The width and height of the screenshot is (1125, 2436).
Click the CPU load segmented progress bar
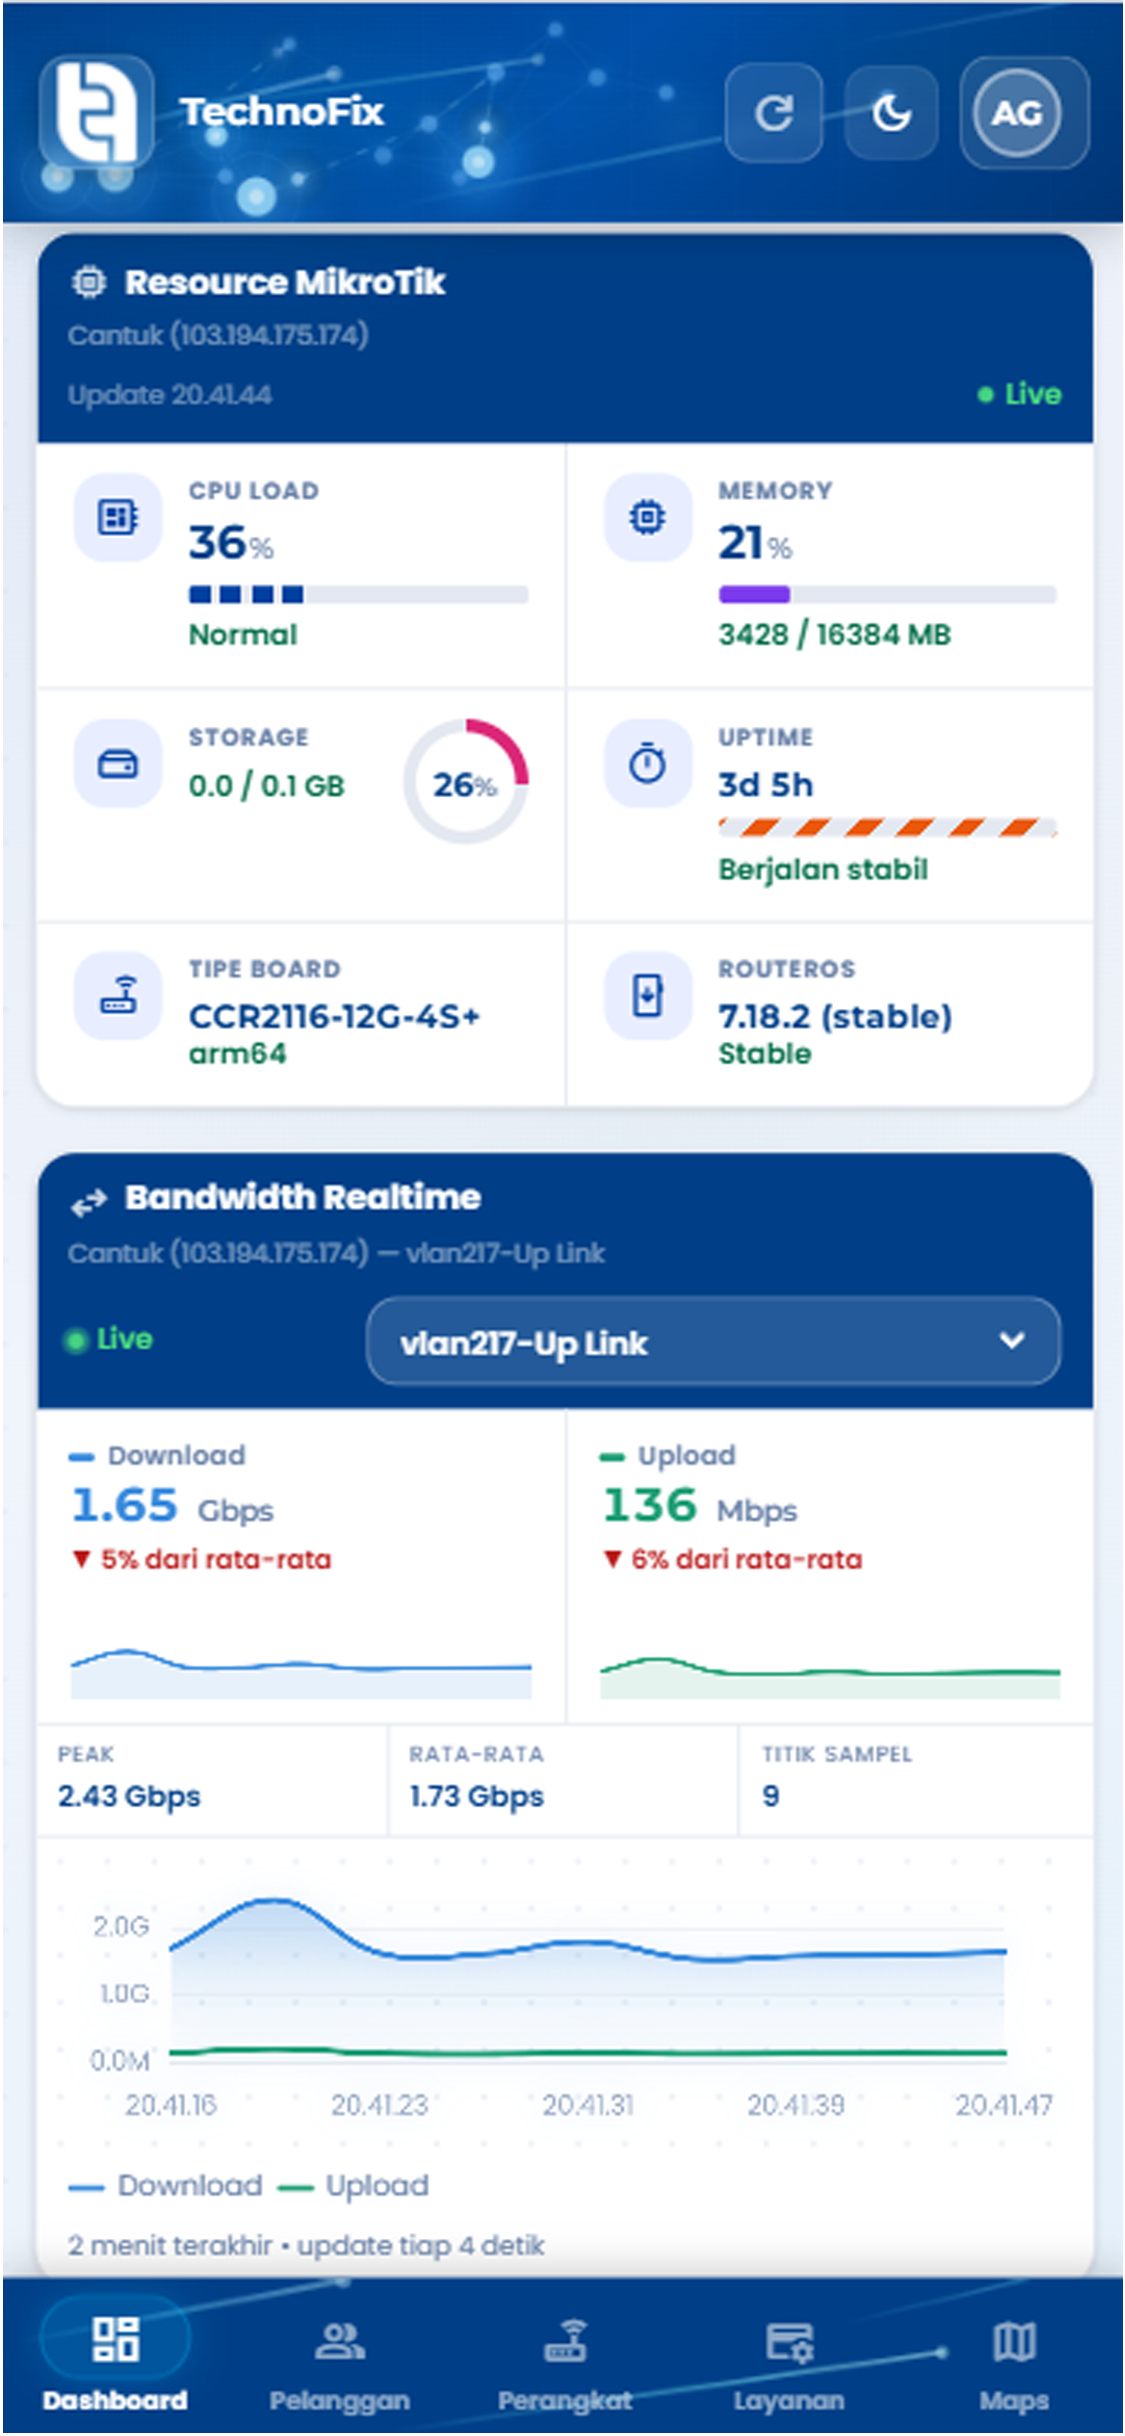click(x=358, y=595)
